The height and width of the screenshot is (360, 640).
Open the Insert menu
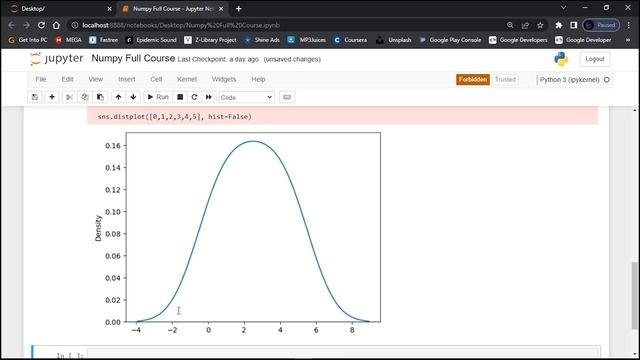(127, 79)
